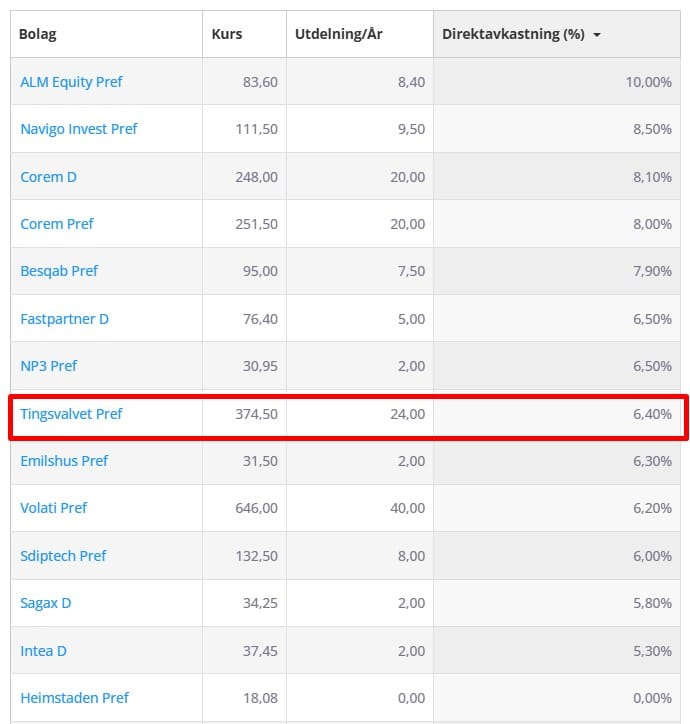690x724 pixels.
Task: Click the highlighted Tingsvalvet Pref link
Action: coord(71,413)
